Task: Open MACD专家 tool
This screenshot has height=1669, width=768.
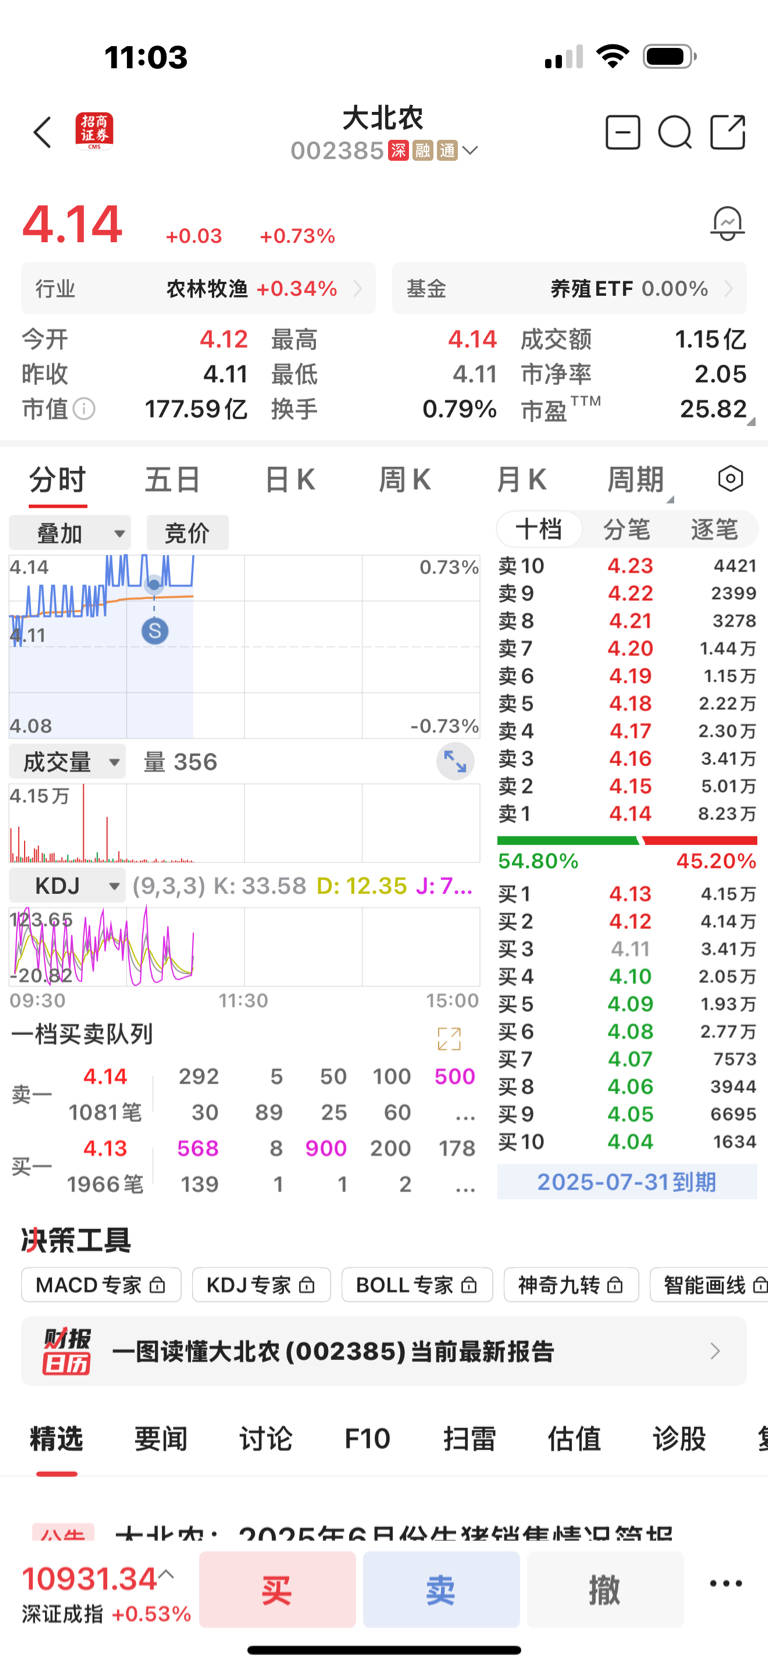Action: 101,1285
